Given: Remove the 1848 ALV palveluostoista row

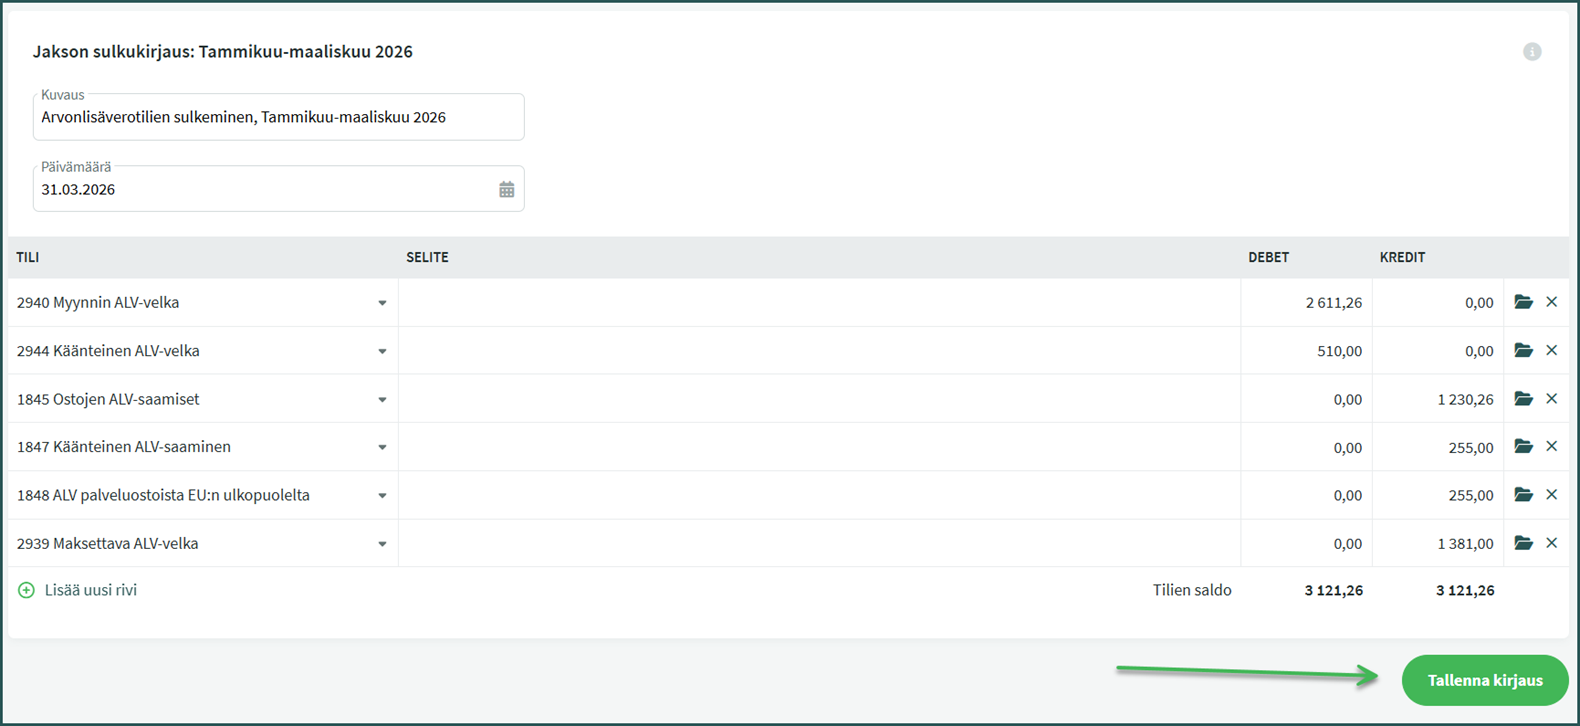Looking at the screenshot, I should [1552, 495].
